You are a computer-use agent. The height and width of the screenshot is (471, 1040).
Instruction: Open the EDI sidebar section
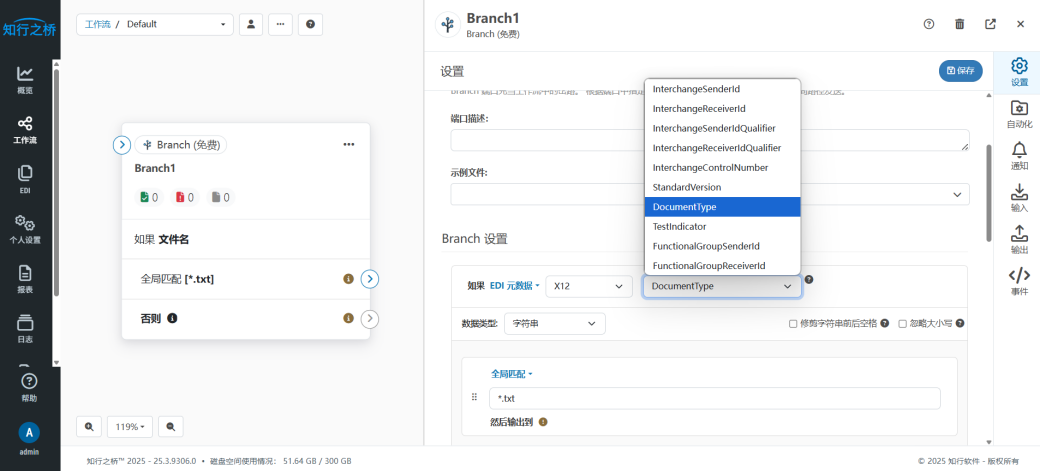[25, 180]
